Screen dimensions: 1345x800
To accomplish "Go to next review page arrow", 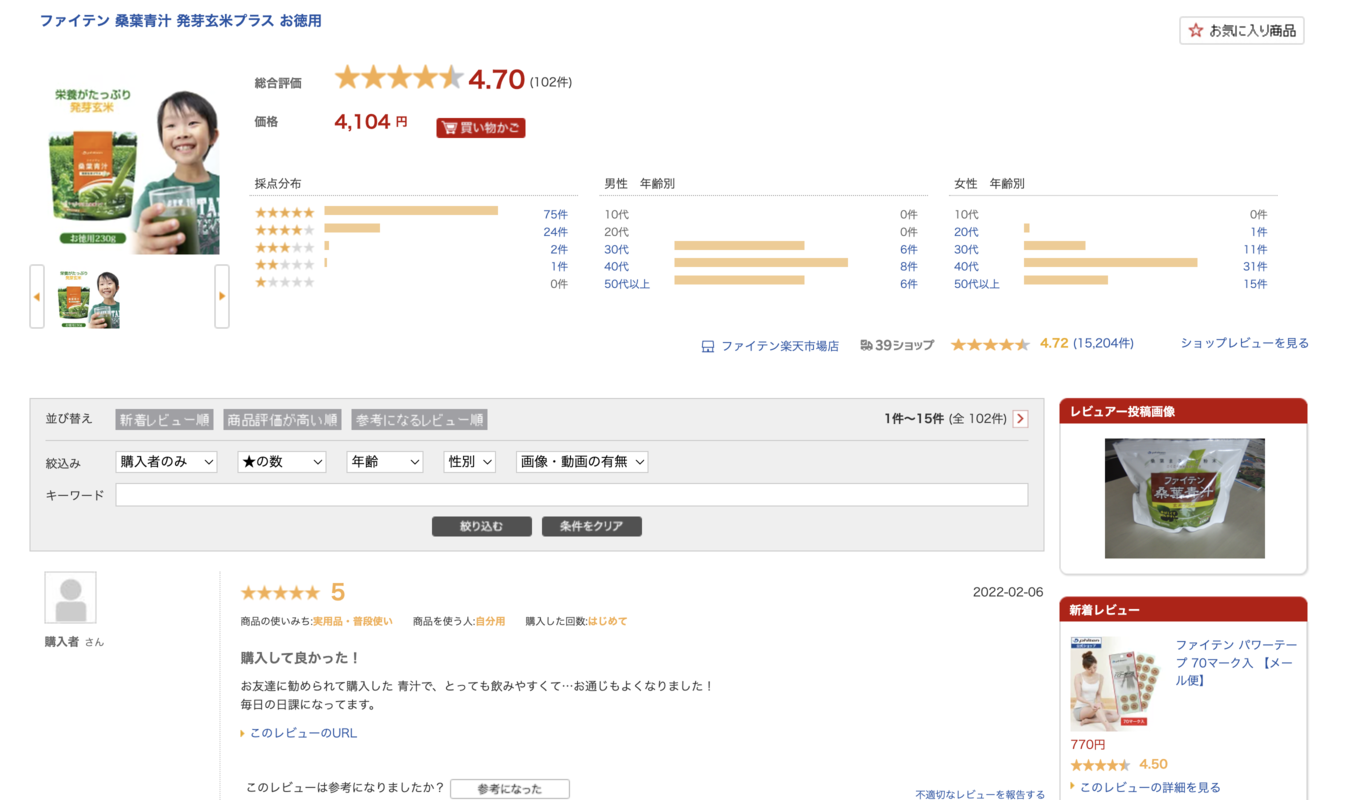I will click(1020, 419).
